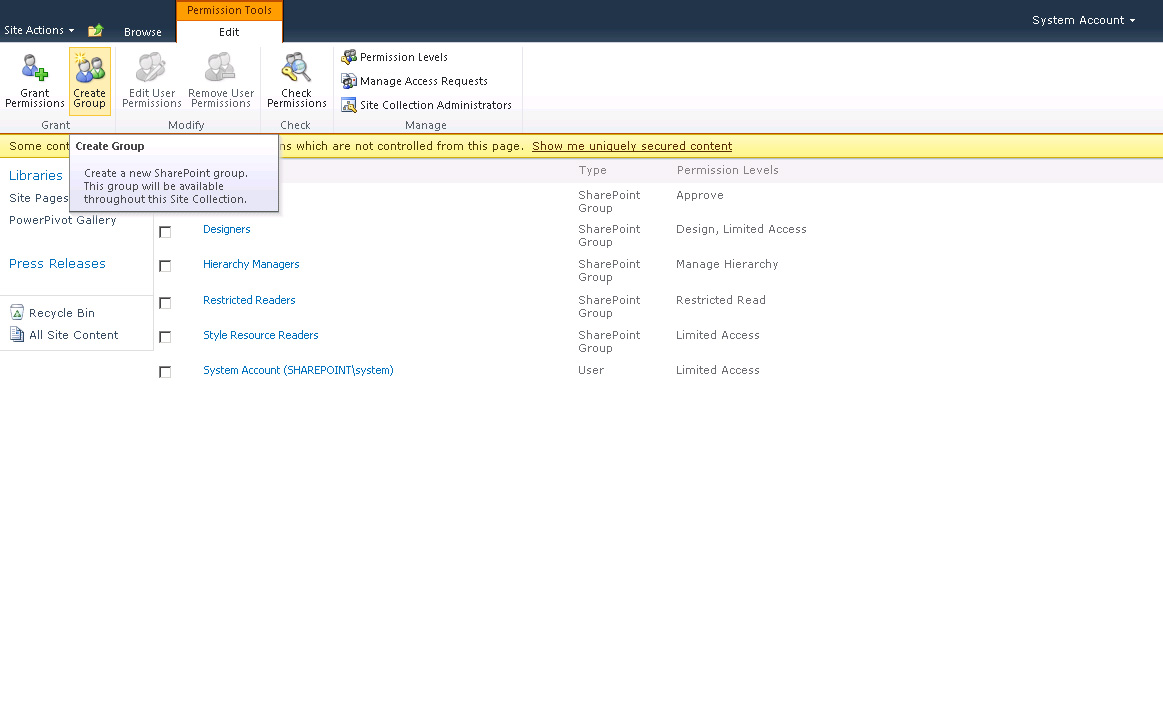This screenshot has width=1163, height=721.
Task: Open the System Account user dropdown
Action: coord(1083,20)
